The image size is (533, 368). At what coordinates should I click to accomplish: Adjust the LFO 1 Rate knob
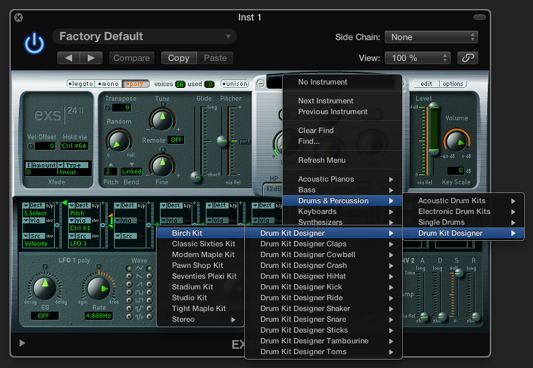[x=98, y=288]
